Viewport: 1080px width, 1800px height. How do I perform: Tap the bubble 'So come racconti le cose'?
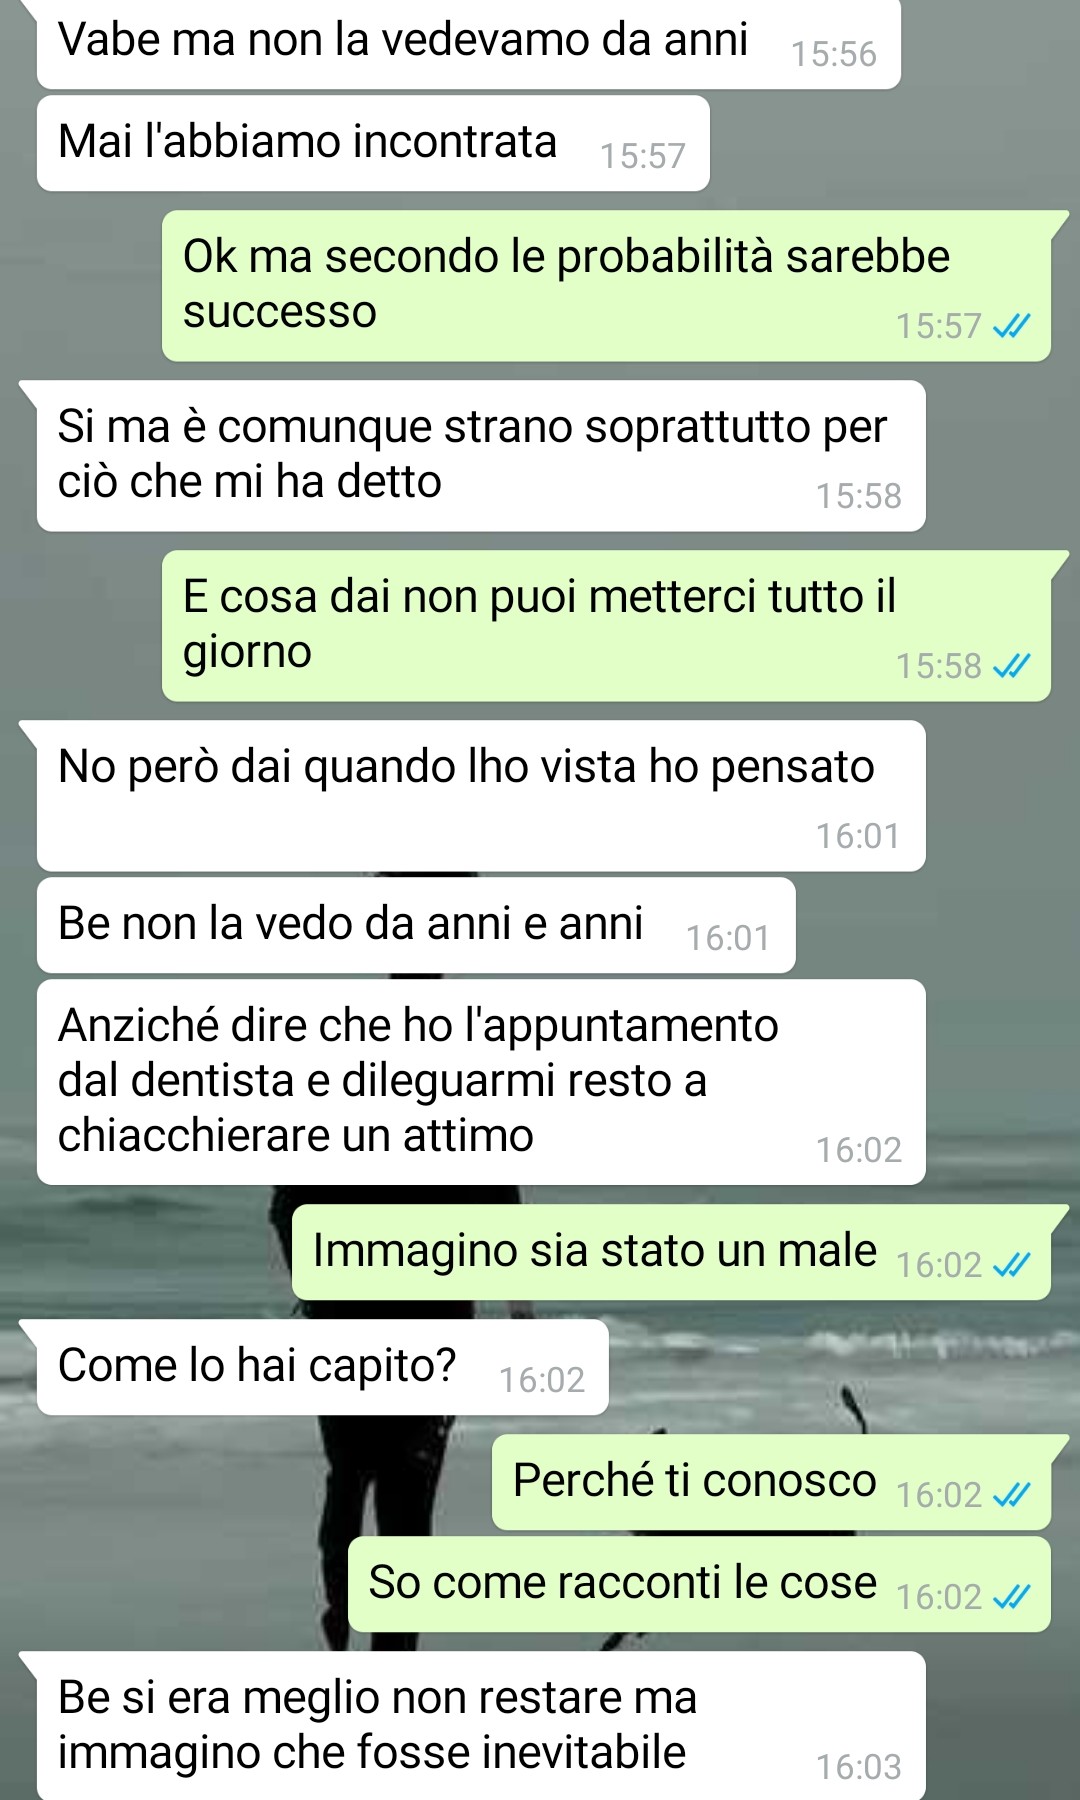coord(699,1585)
